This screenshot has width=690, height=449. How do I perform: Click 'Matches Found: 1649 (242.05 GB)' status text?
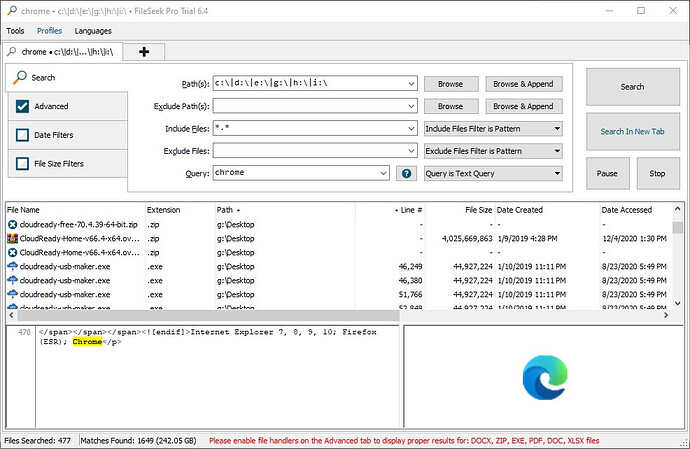138,441
